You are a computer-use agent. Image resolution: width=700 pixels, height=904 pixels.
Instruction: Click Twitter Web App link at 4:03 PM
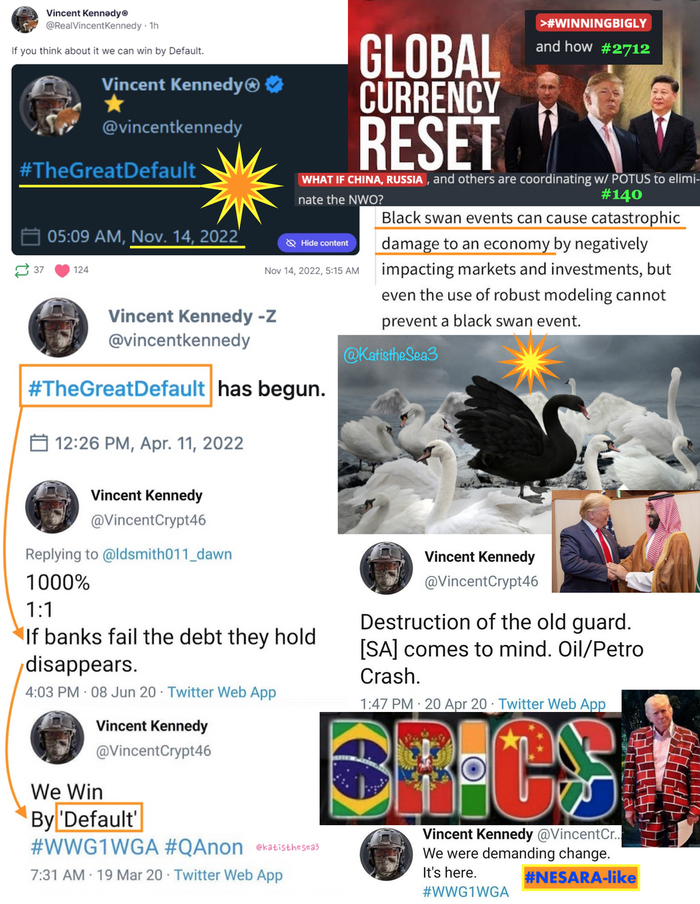click(221, 692)
